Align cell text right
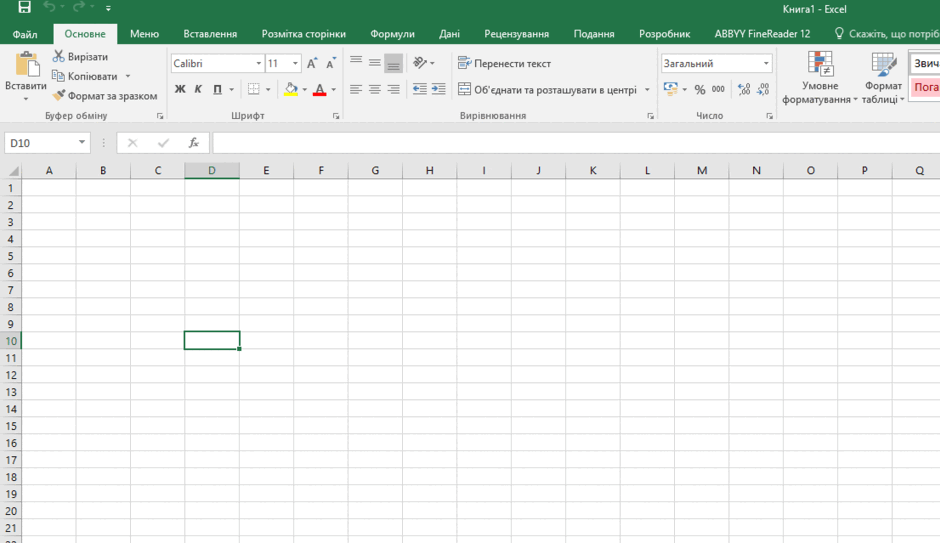The width and height of the screenshot is (940, 543). click(393, 89)
